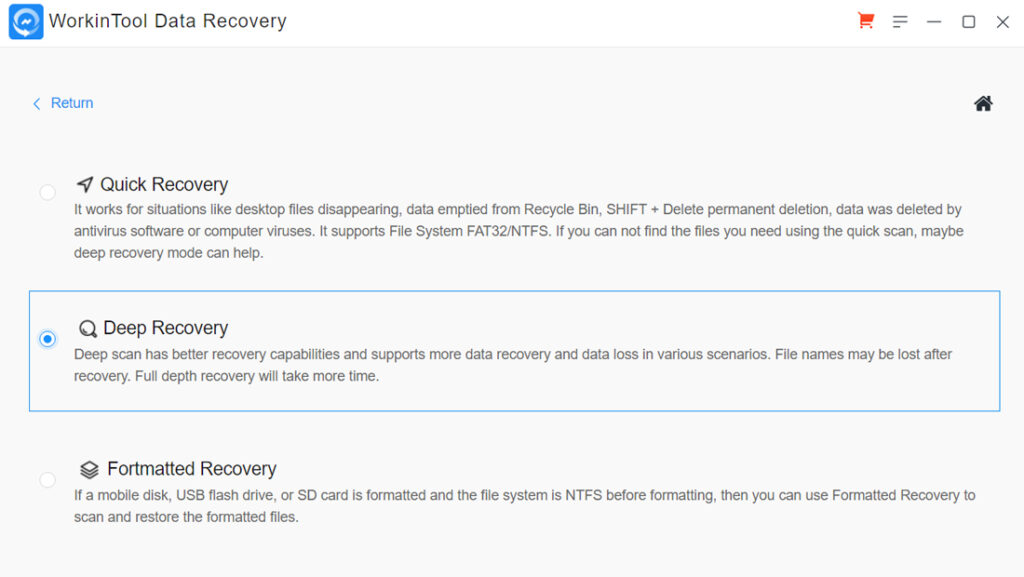Viewport: 1024px width, 577px height.
Task: Open the hamburger menu in the title bar
Action: 900,20
